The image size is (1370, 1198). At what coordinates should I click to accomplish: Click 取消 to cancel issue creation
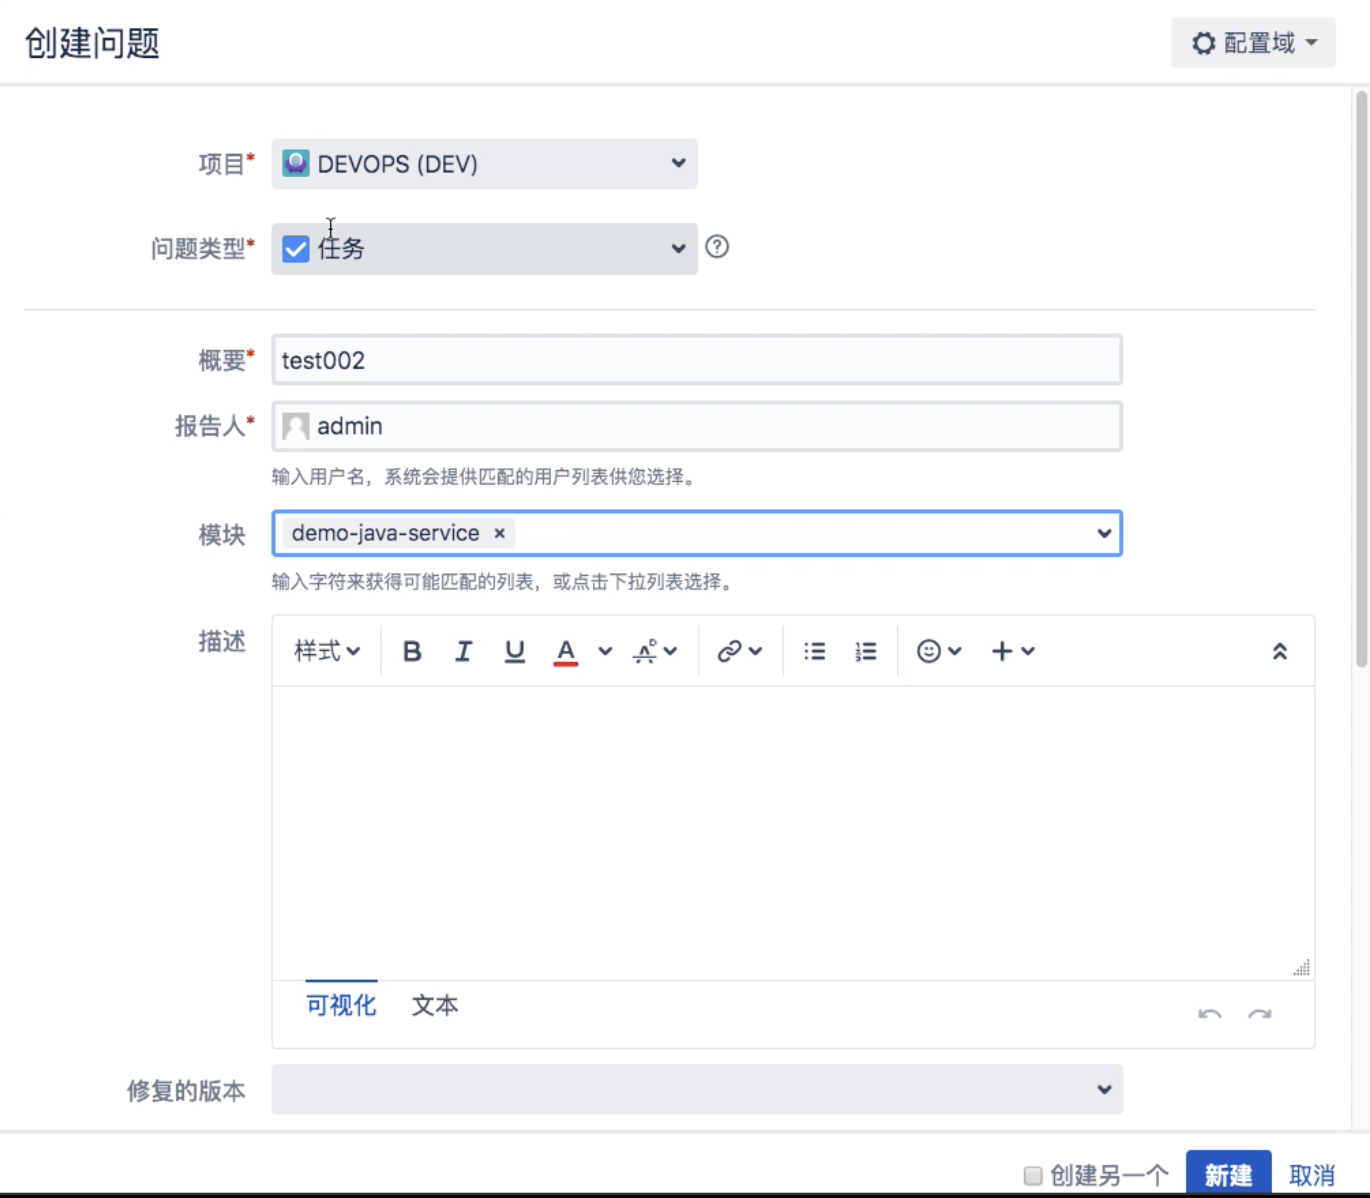pos(1313,1175)
